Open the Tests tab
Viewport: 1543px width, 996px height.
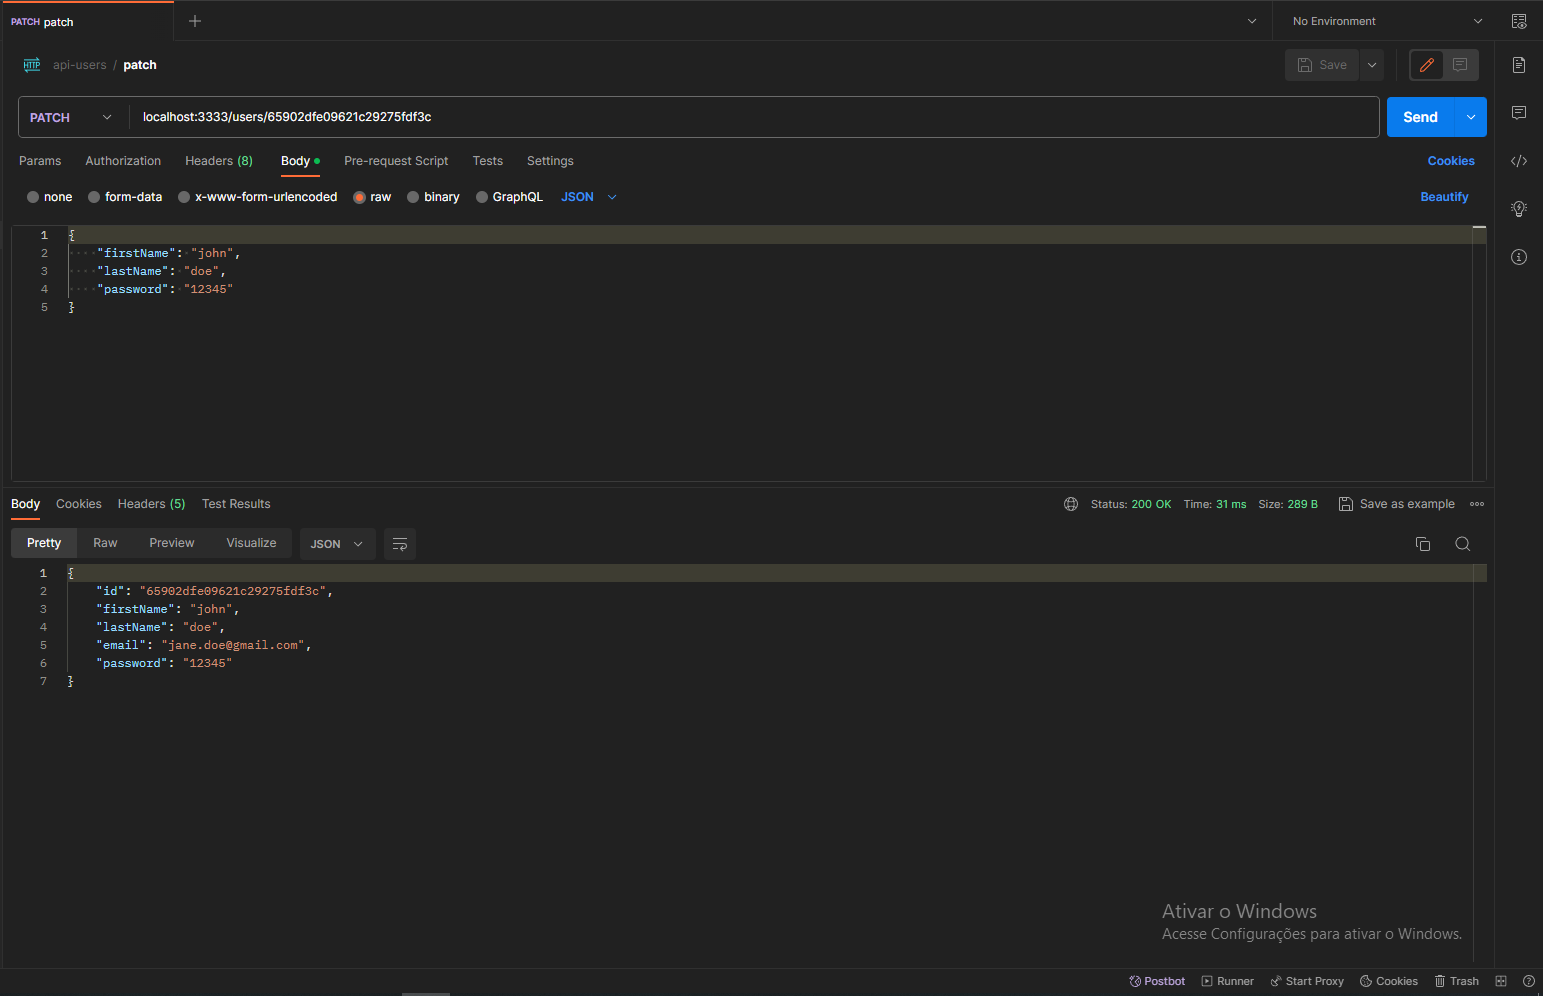pos(488,161)
